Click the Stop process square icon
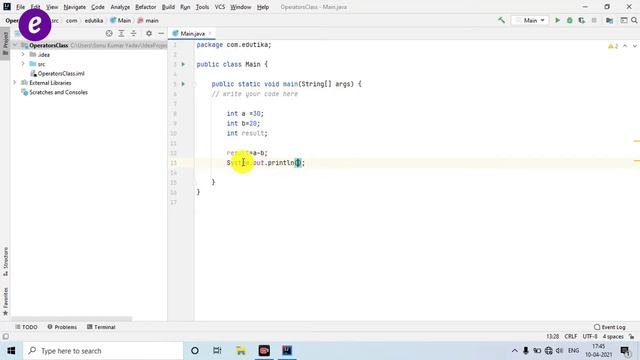Viewport: 640px width, 360px height. [x=594, y=20]
